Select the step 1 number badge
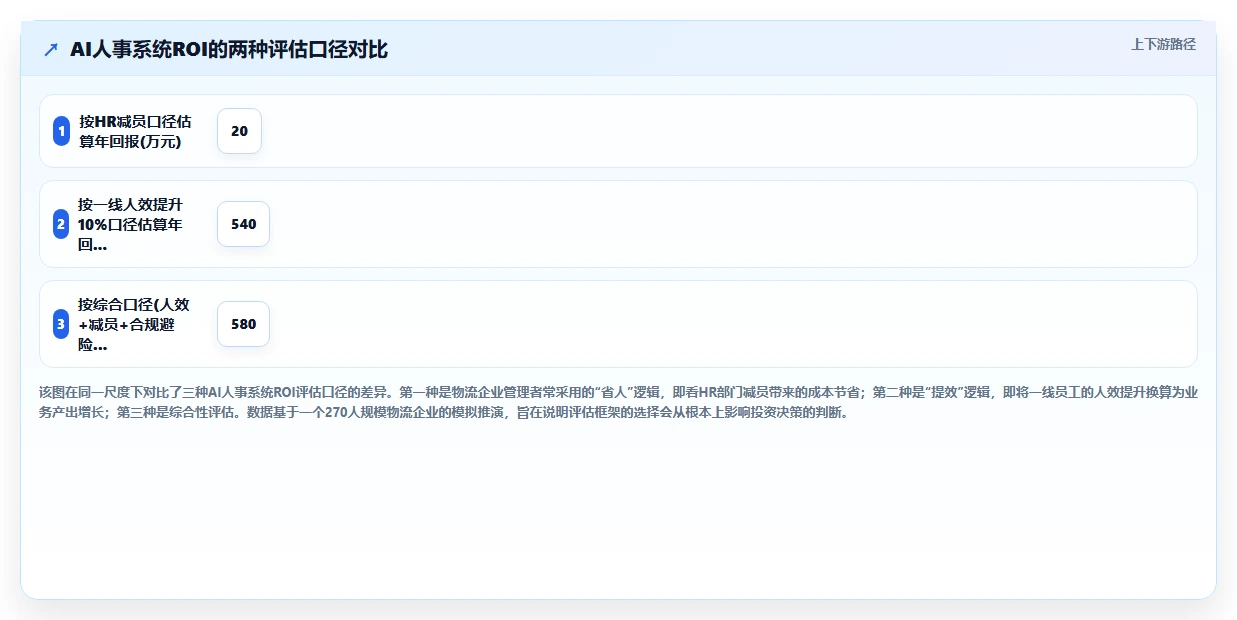Screen dimensions: 1237x620 (61, 131)
